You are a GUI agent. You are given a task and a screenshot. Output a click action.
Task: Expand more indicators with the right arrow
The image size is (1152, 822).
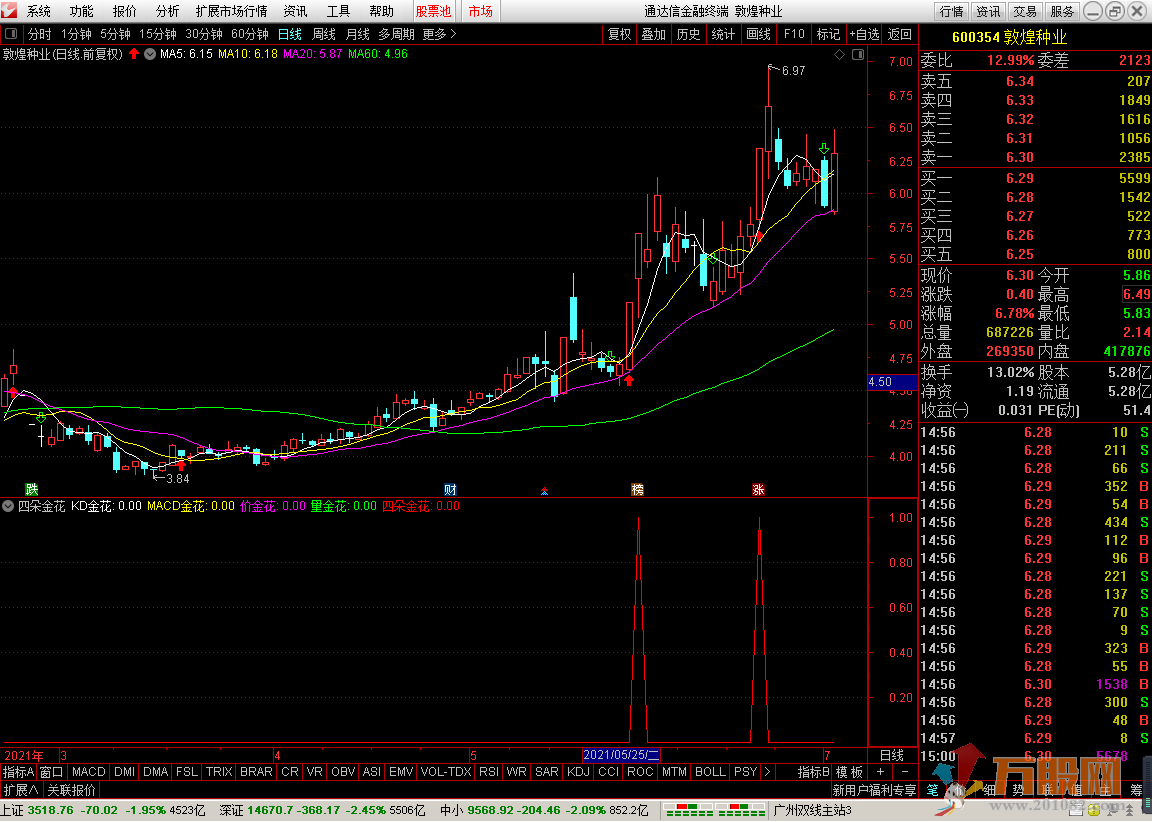point(767,771)
